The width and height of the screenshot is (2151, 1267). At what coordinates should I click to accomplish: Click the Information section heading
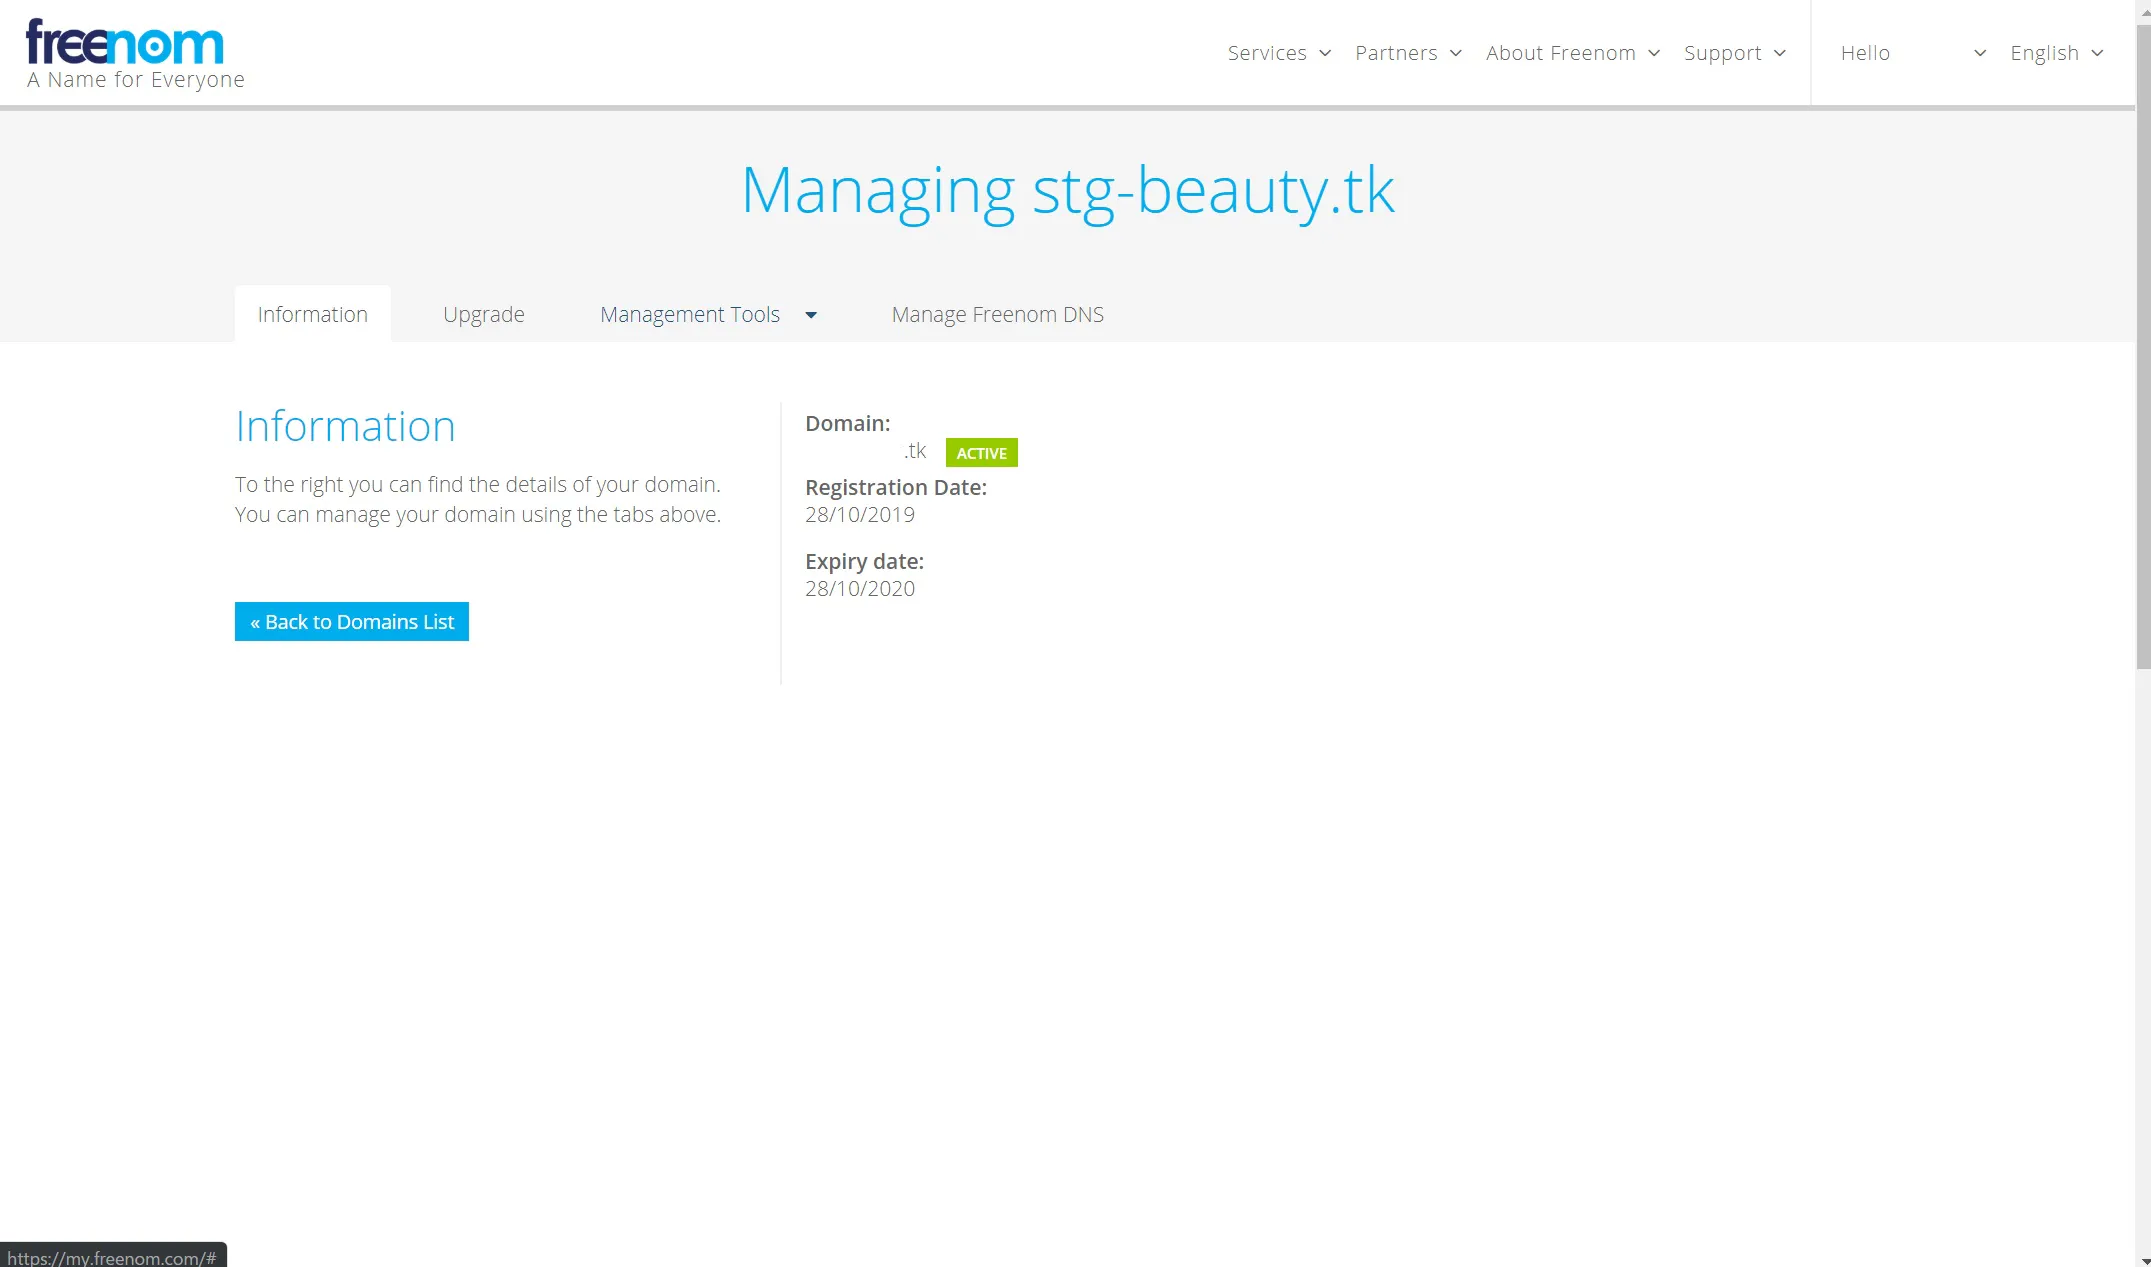[345, 426]
